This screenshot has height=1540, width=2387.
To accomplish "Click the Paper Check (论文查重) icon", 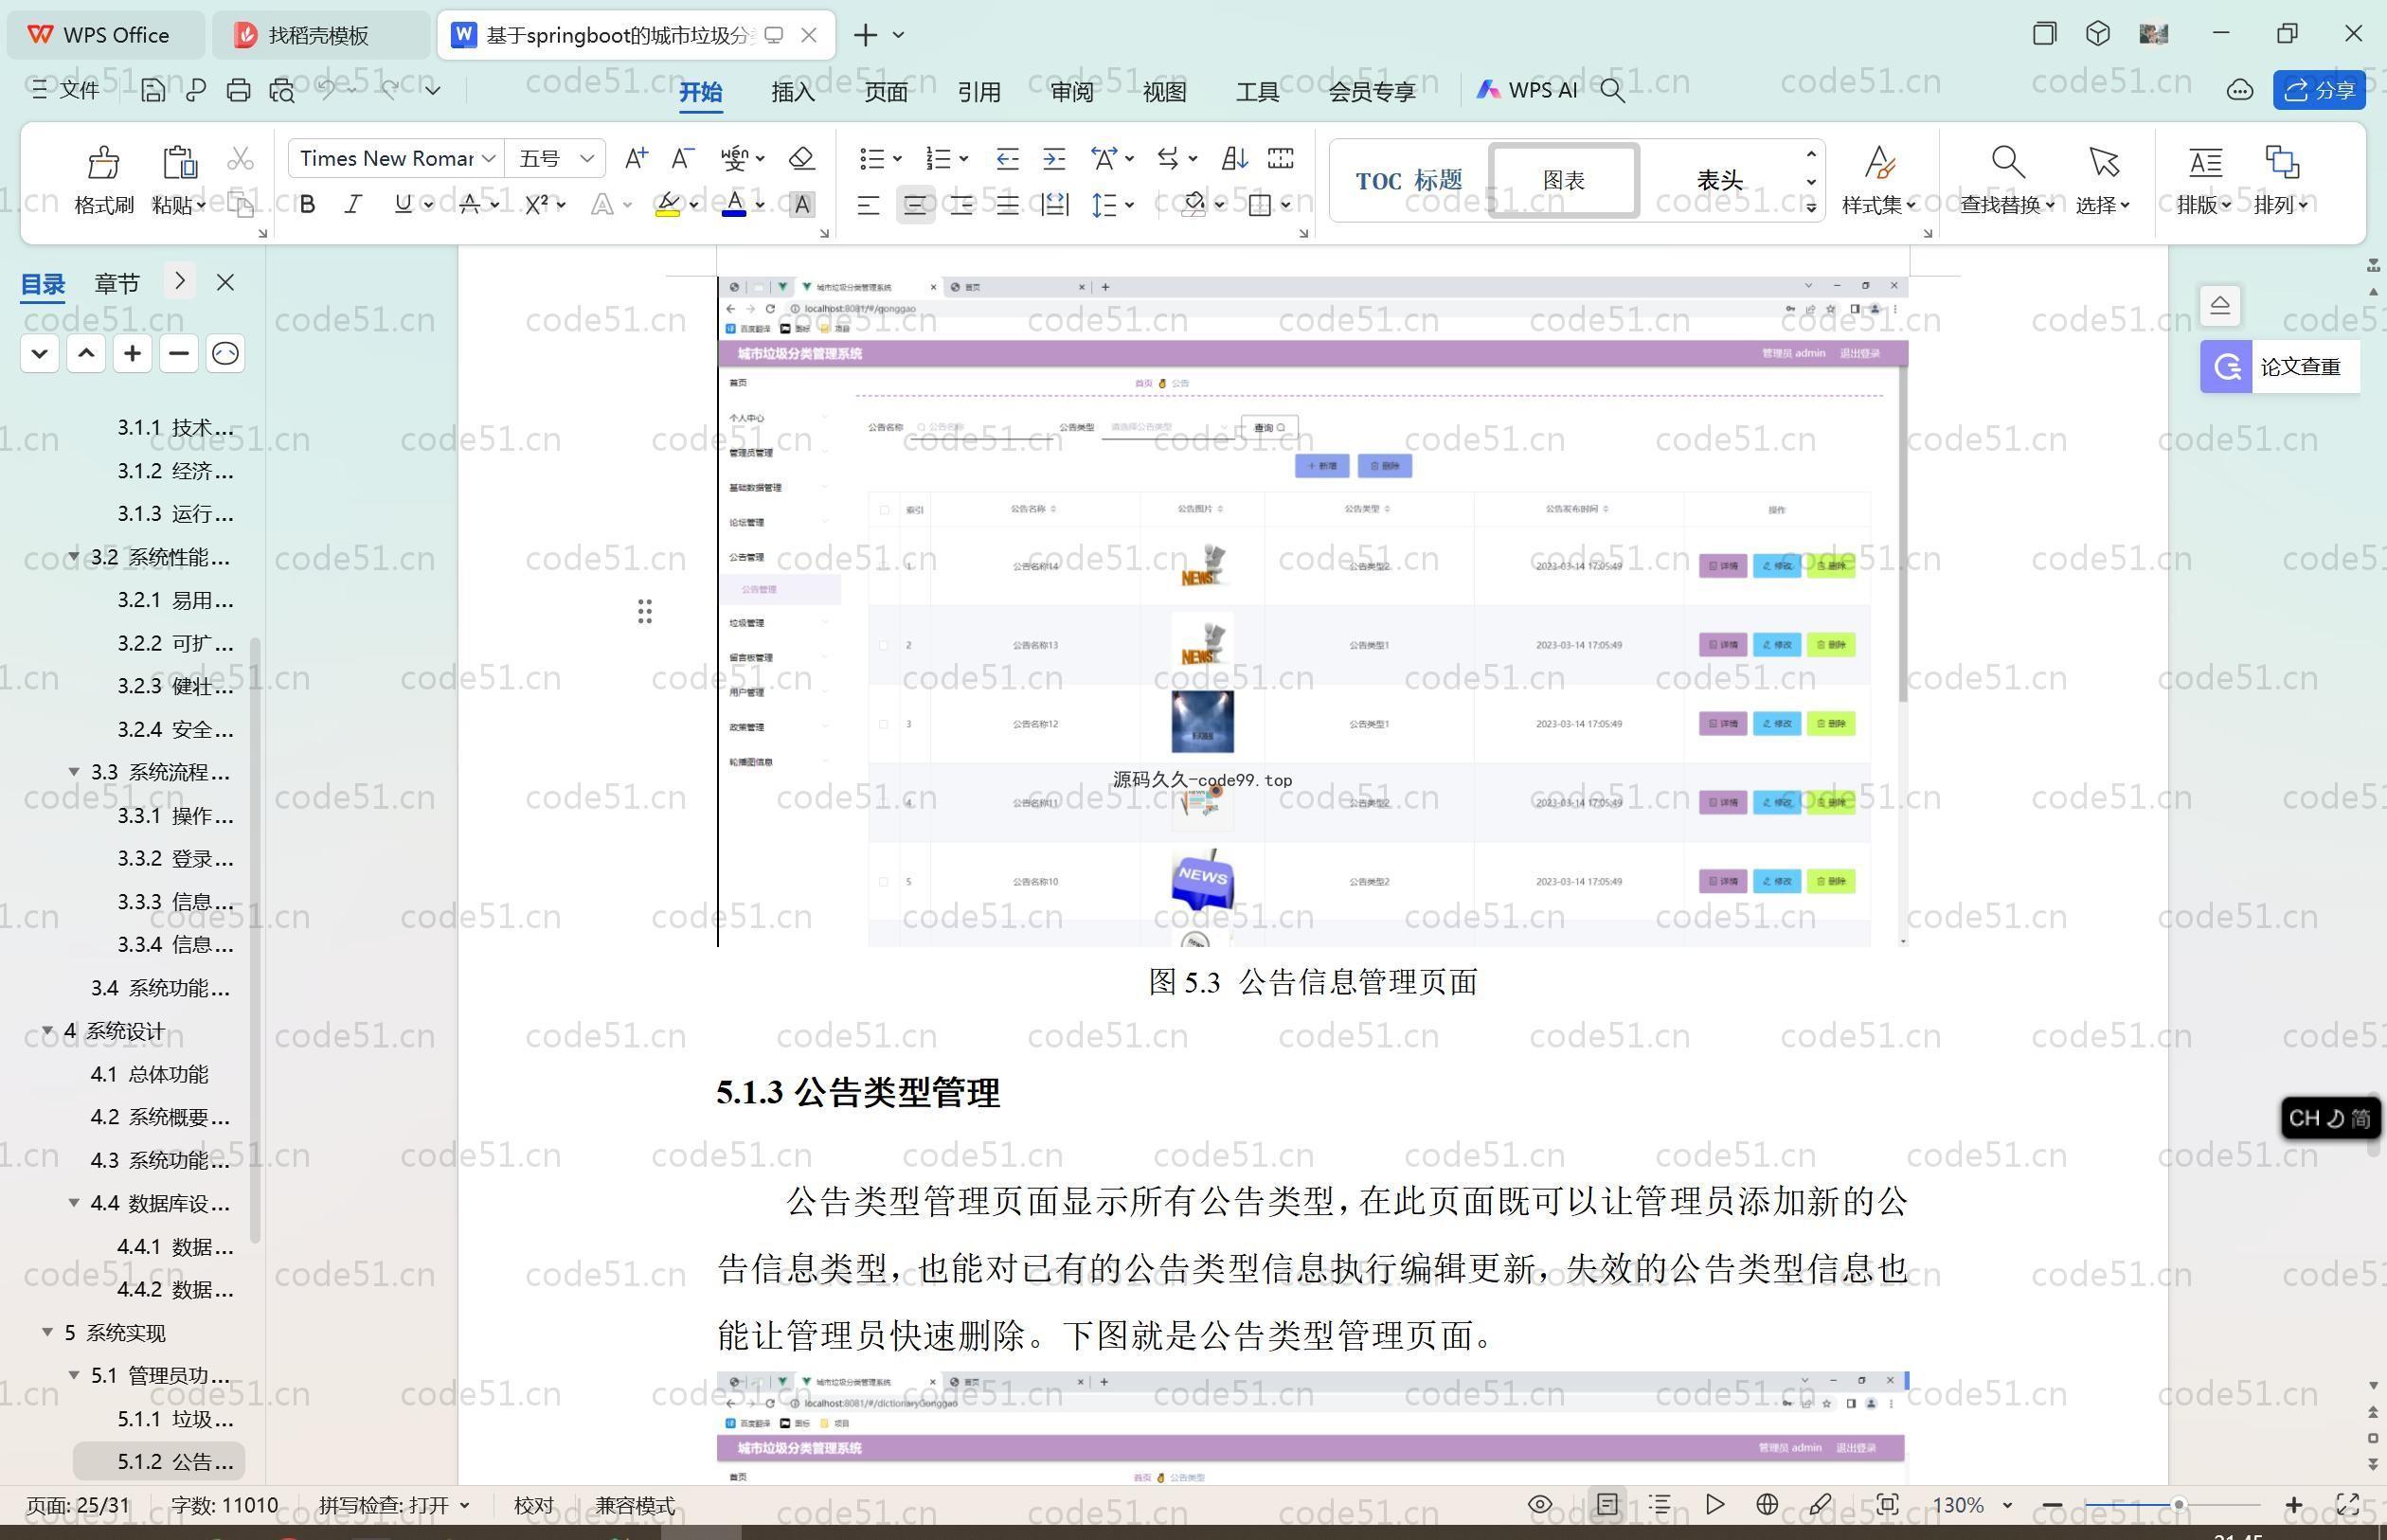I will click(x=2226, y=367).
